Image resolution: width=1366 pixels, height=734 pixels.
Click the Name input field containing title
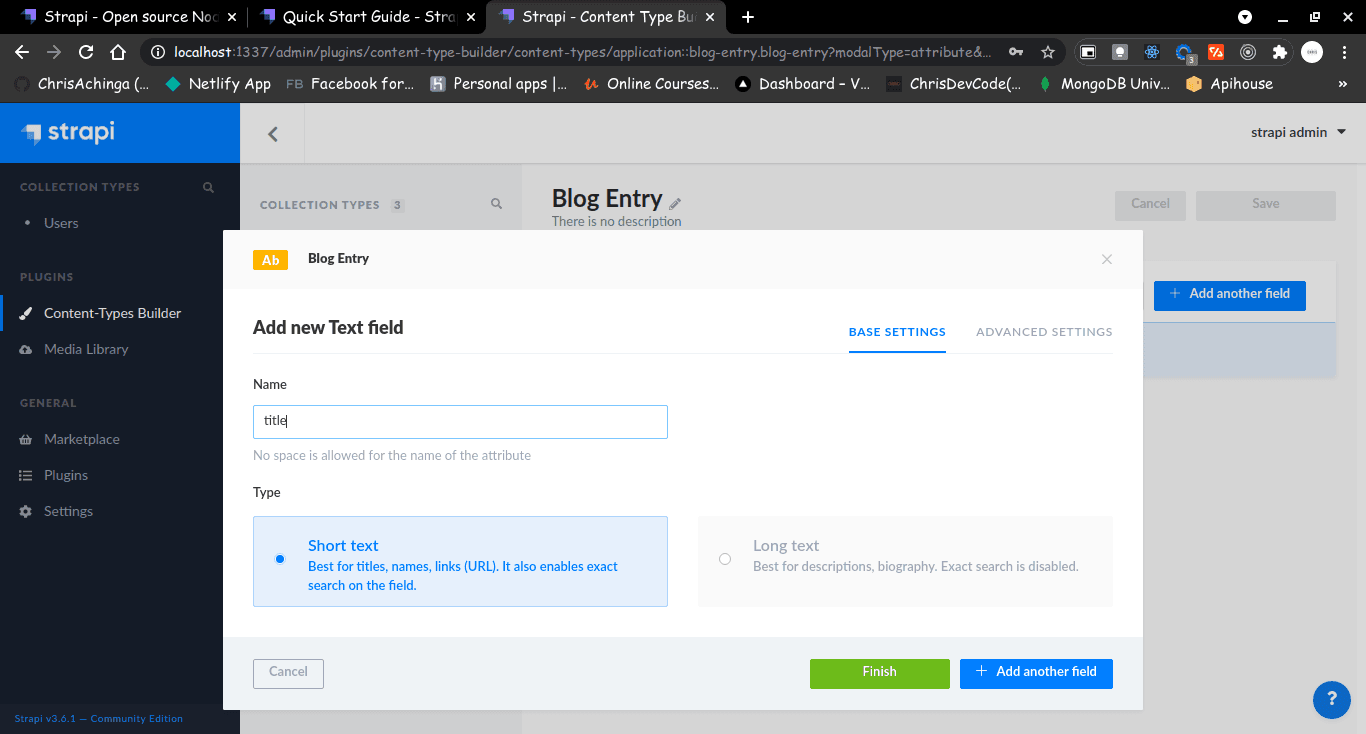click(460, 421)
